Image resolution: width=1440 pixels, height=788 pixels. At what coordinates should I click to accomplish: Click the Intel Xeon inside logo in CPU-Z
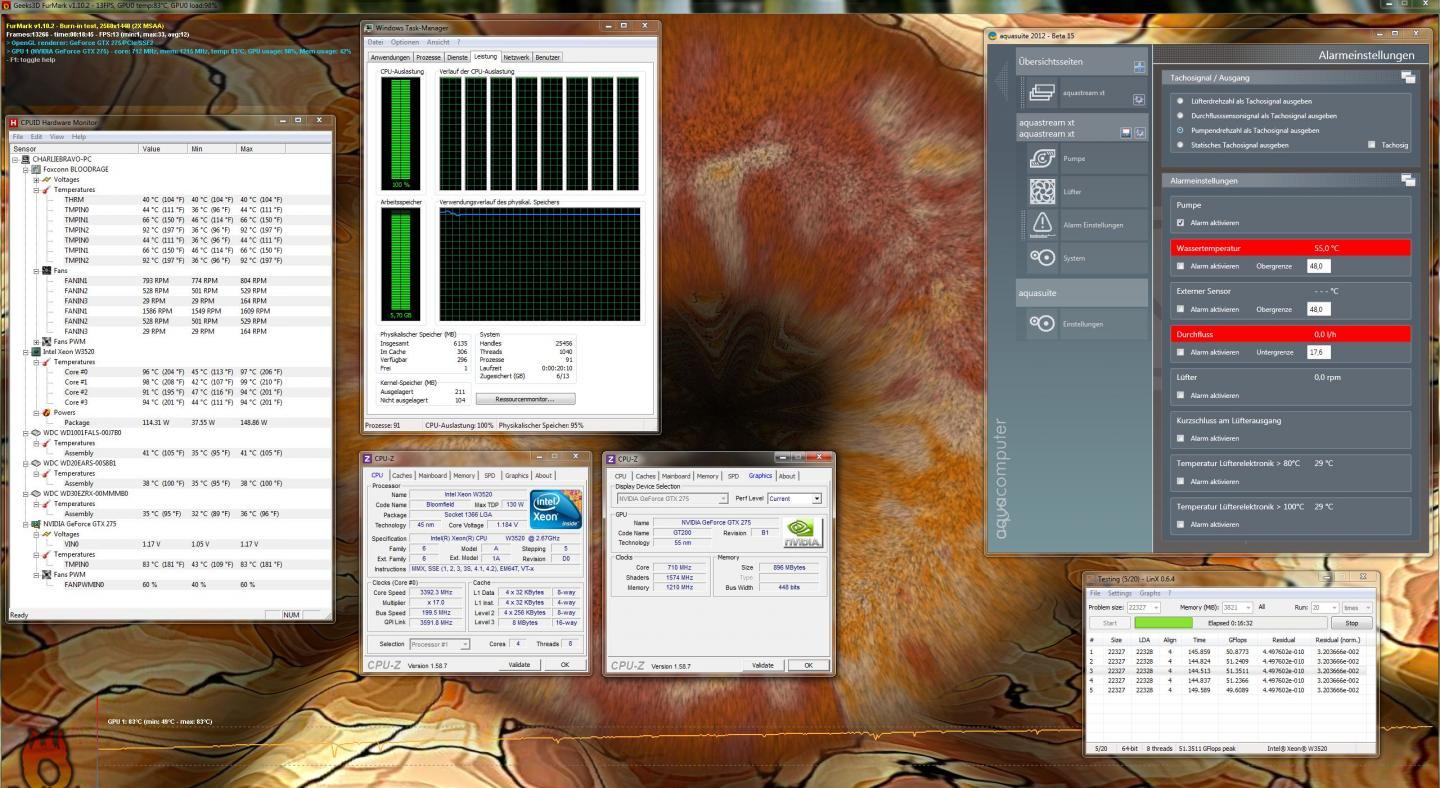(x=557, y=509)
